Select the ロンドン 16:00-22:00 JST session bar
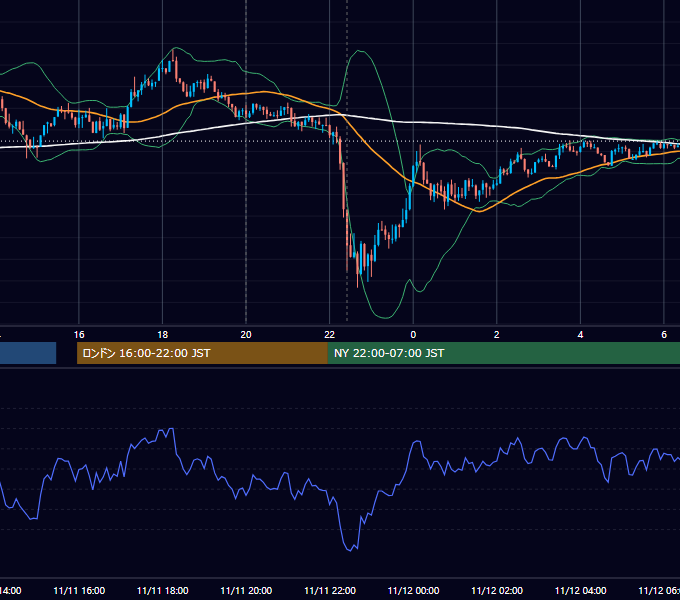This screenshot has width=680, height=600. pos(202,353)
